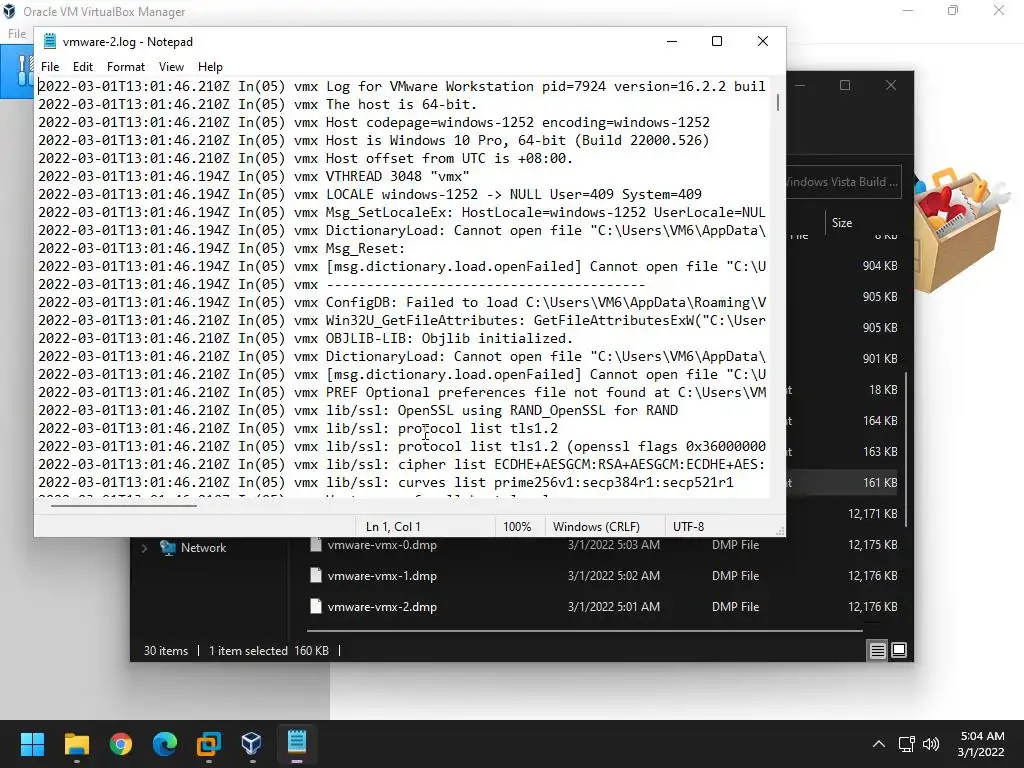Open the Windows Start menu

tap(32, 743)
